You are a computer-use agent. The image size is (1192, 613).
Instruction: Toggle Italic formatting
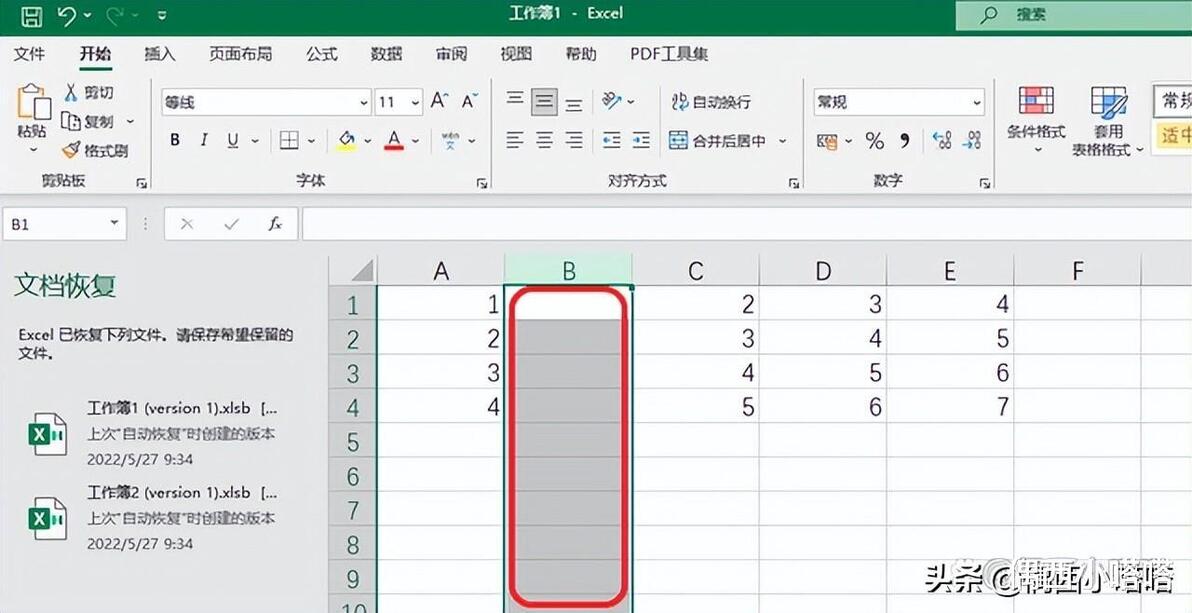coord(204,141)
